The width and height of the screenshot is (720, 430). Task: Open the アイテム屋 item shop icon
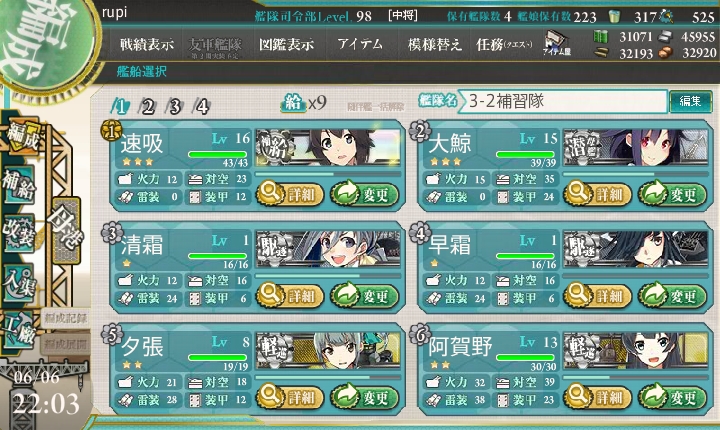click(556, 43)
